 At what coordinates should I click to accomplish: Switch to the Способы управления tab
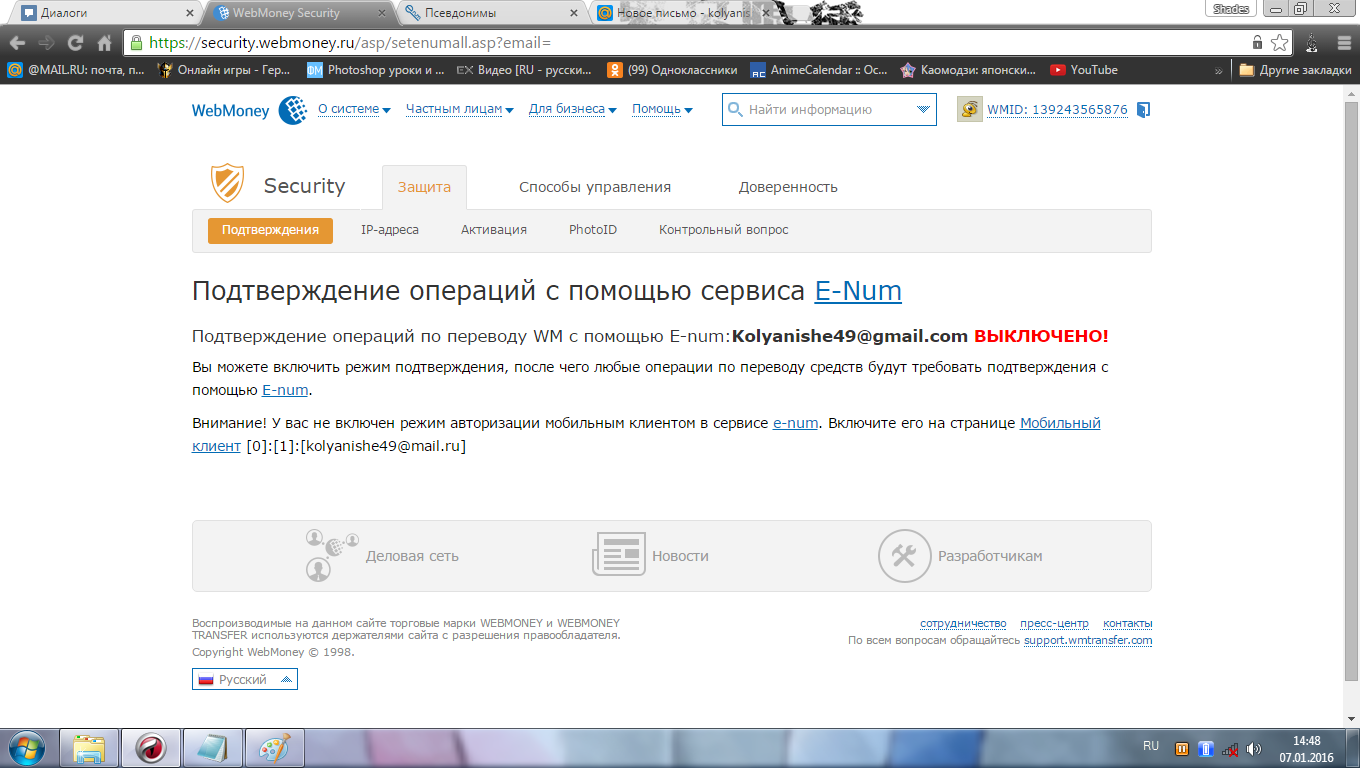(x=595, y=187)
